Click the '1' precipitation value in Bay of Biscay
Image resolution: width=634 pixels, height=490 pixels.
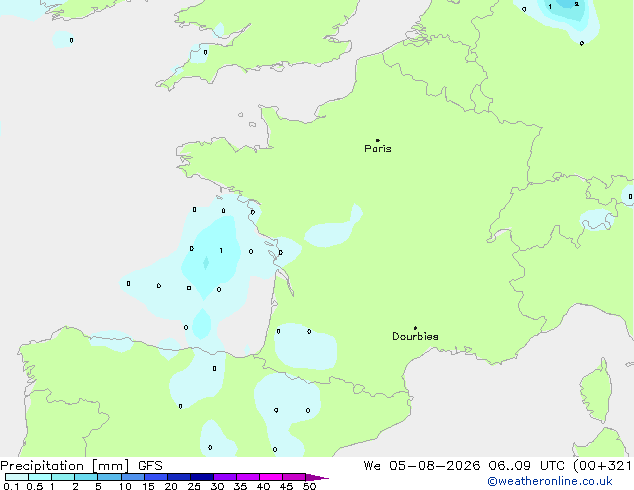(x=221, y=251)
